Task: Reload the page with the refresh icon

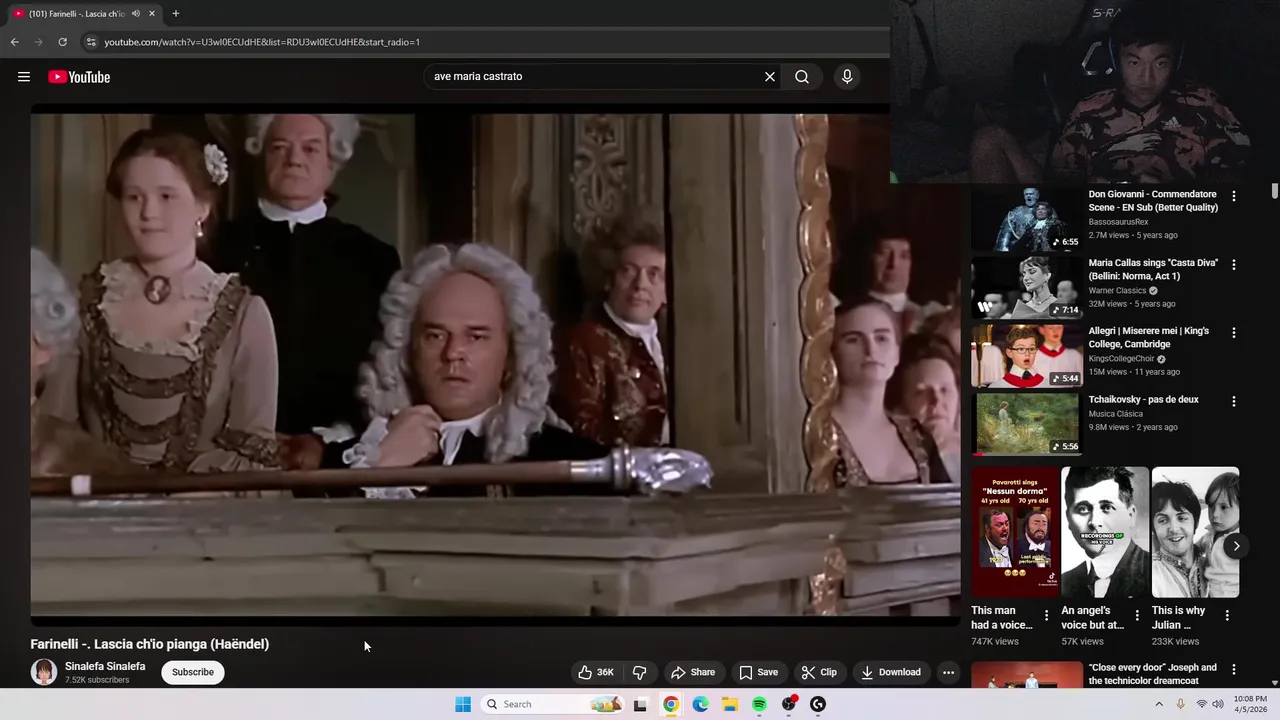Action: pos(62,42)
